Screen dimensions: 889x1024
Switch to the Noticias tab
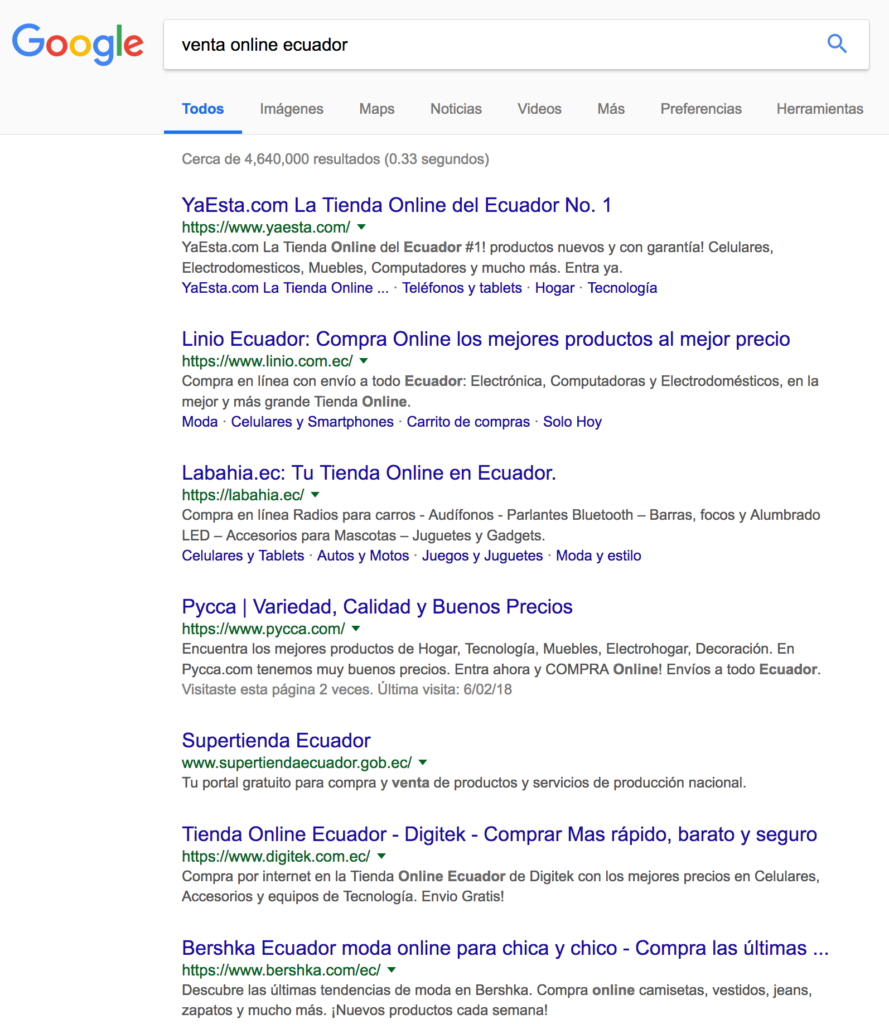pos(456,109)
